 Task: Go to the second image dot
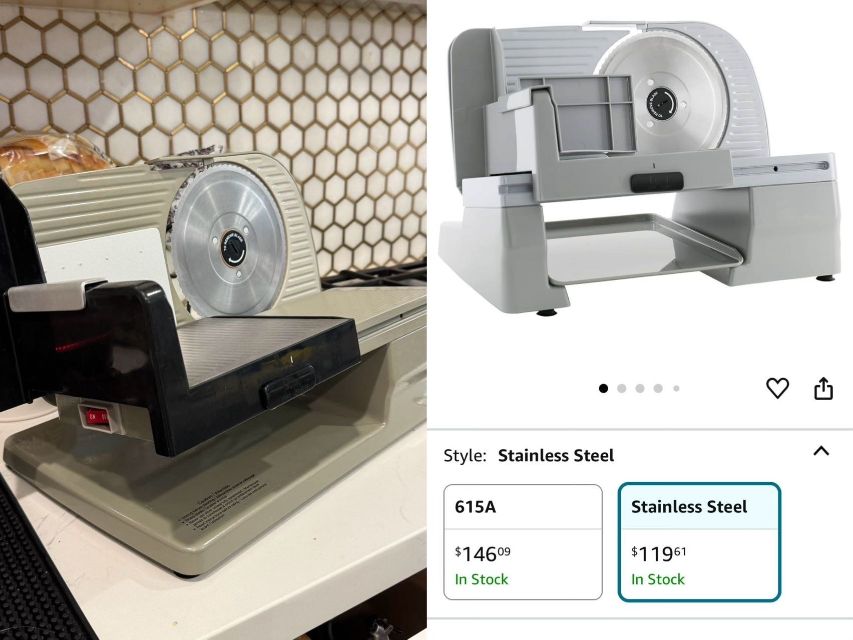(x=621, y=388)
